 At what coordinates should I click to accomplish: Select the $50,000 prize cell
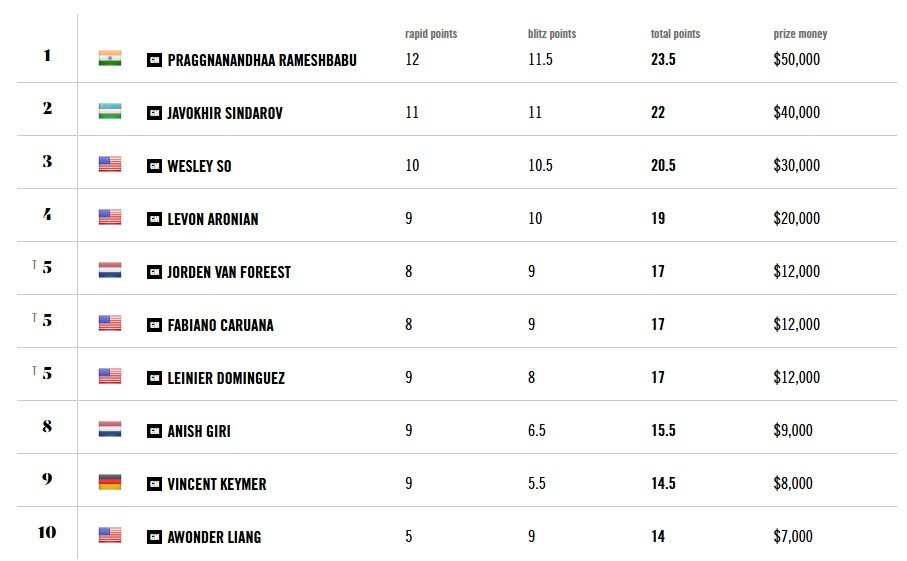click(797, 59)
